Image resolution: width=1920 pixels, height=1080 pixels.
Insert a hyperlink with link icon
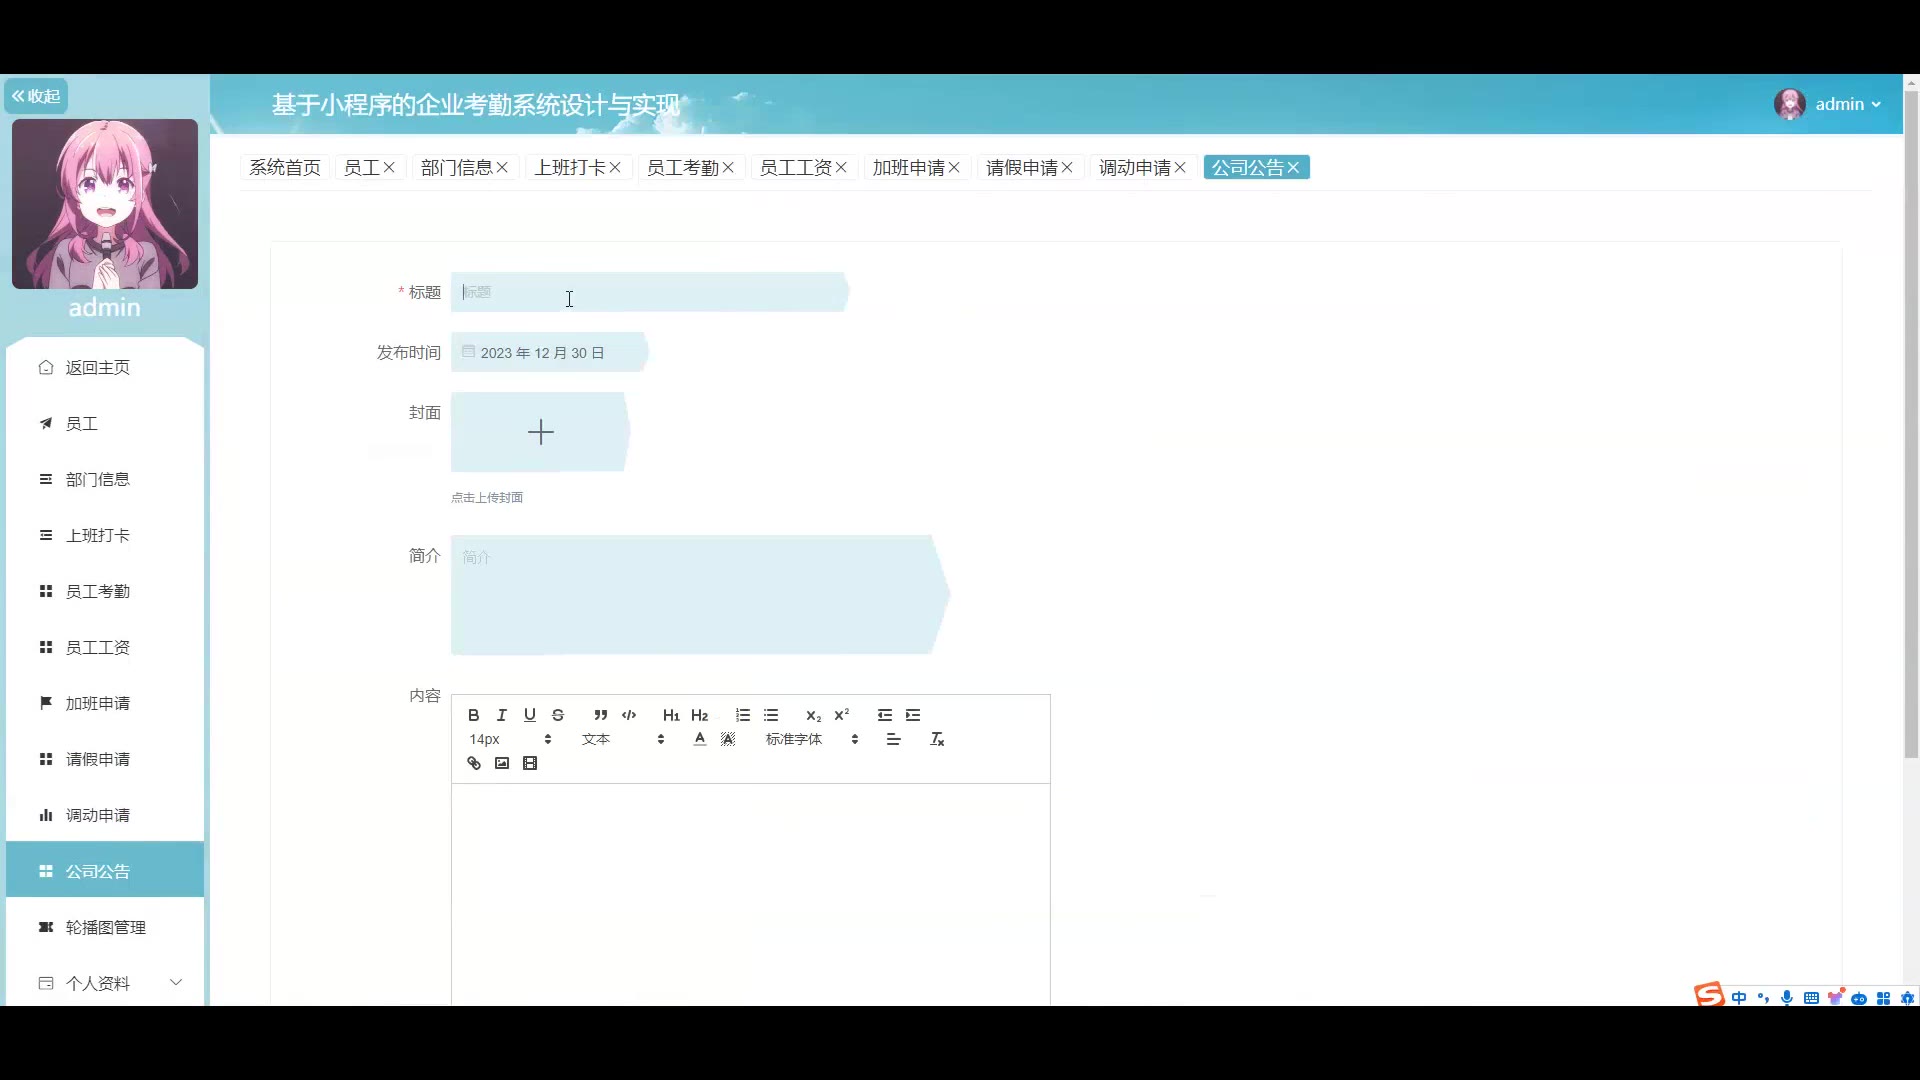[474, 763]
